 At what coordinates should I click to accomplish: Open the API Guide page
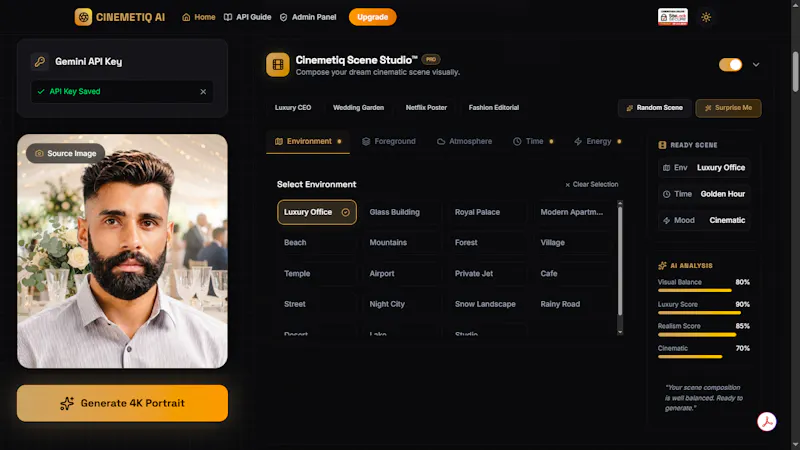(x=248, y=17)
